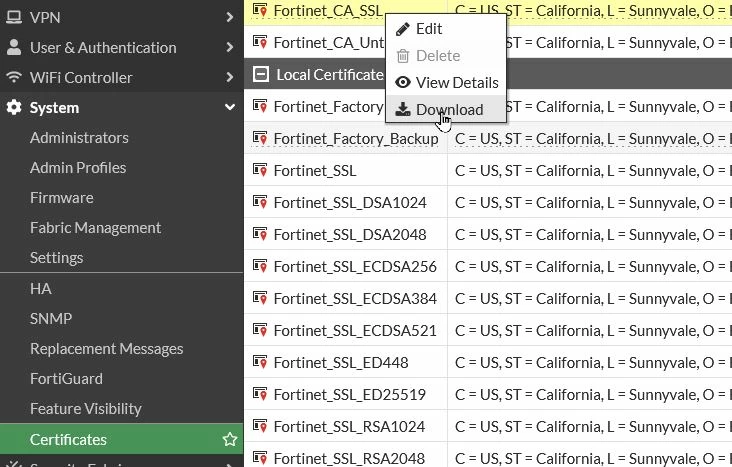Open Fabric Management page

click(95, 228)
